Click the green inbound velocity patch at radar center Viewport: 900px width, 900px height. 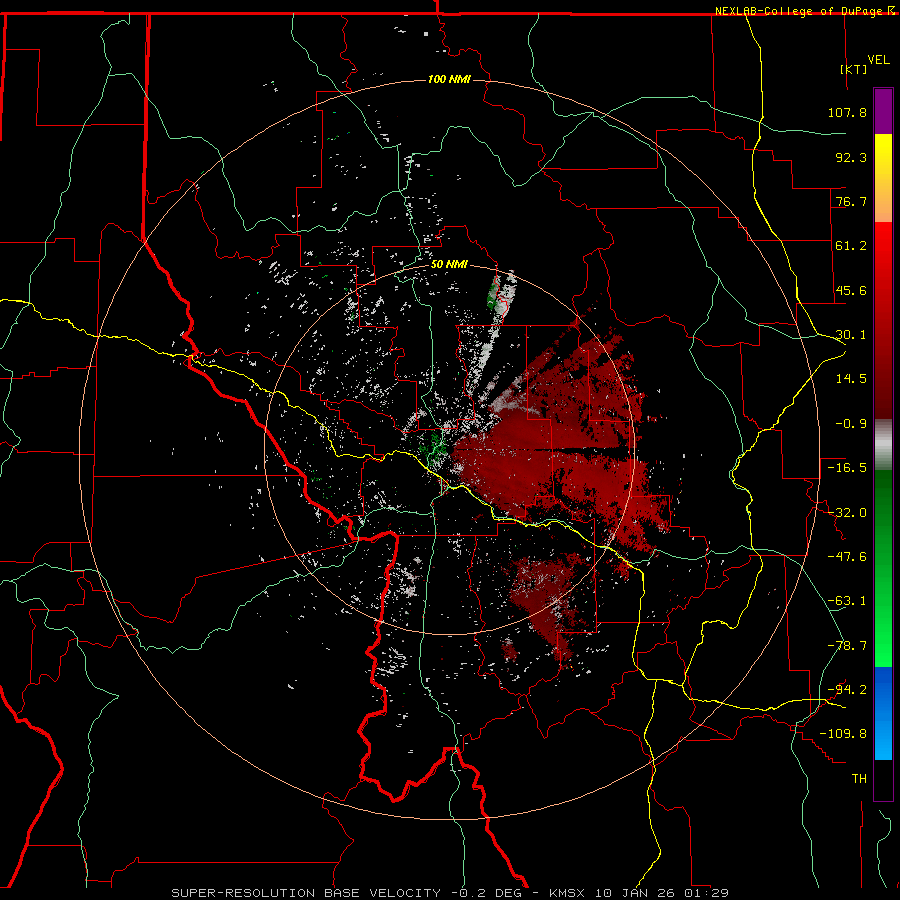[x=433, y=445]
